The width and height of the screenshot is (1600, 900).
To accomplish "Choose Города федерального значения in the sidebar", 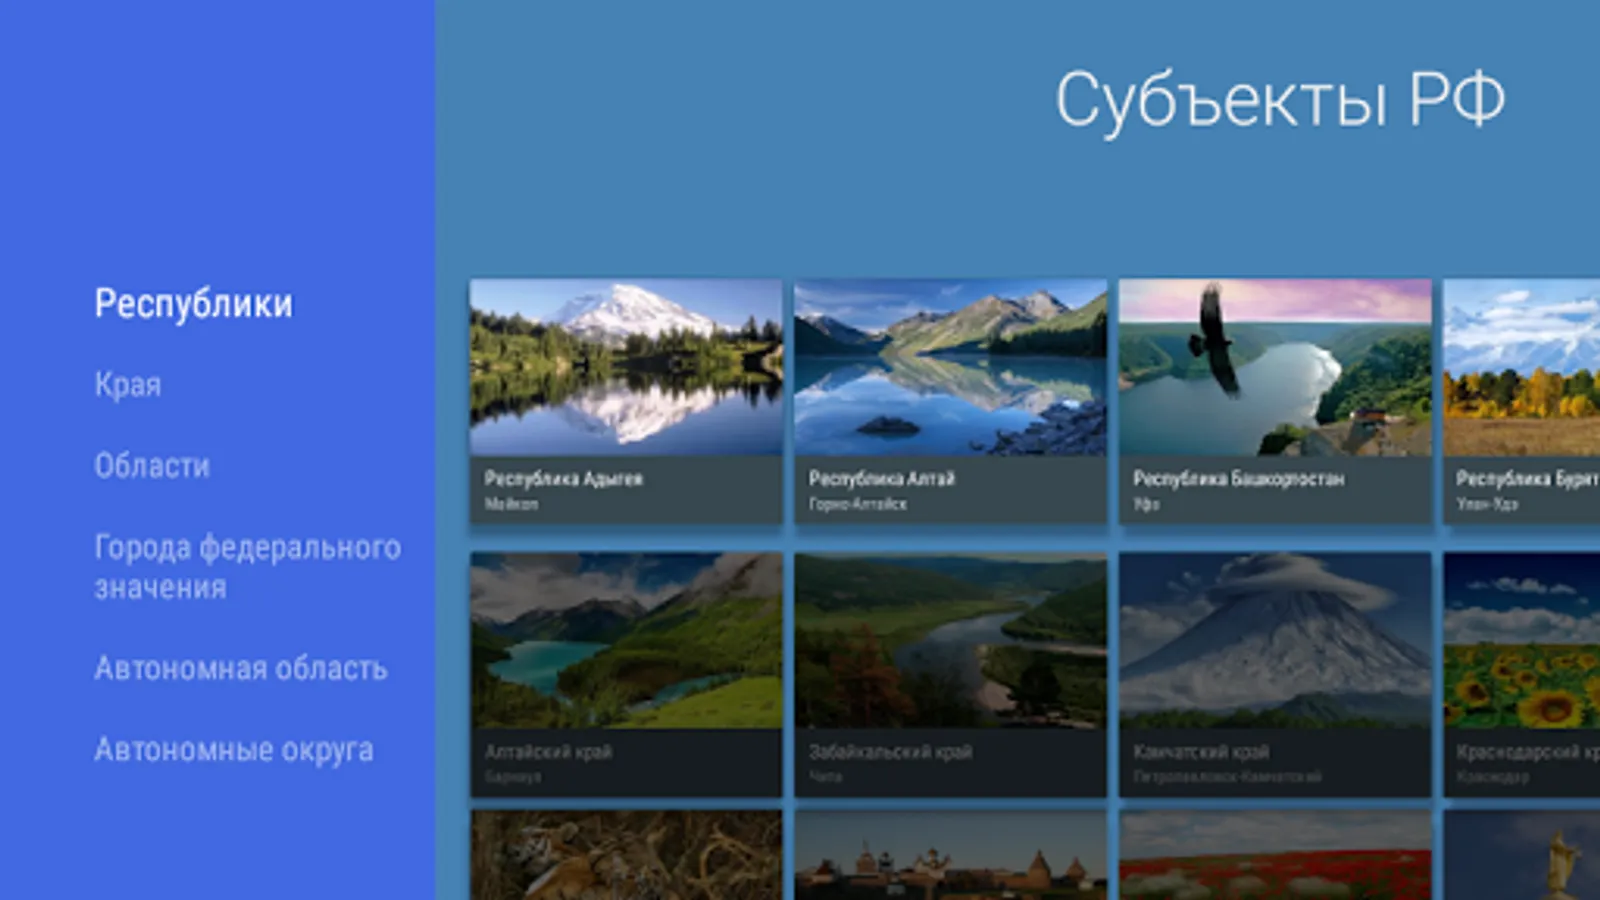I will [x=247, y=567].
